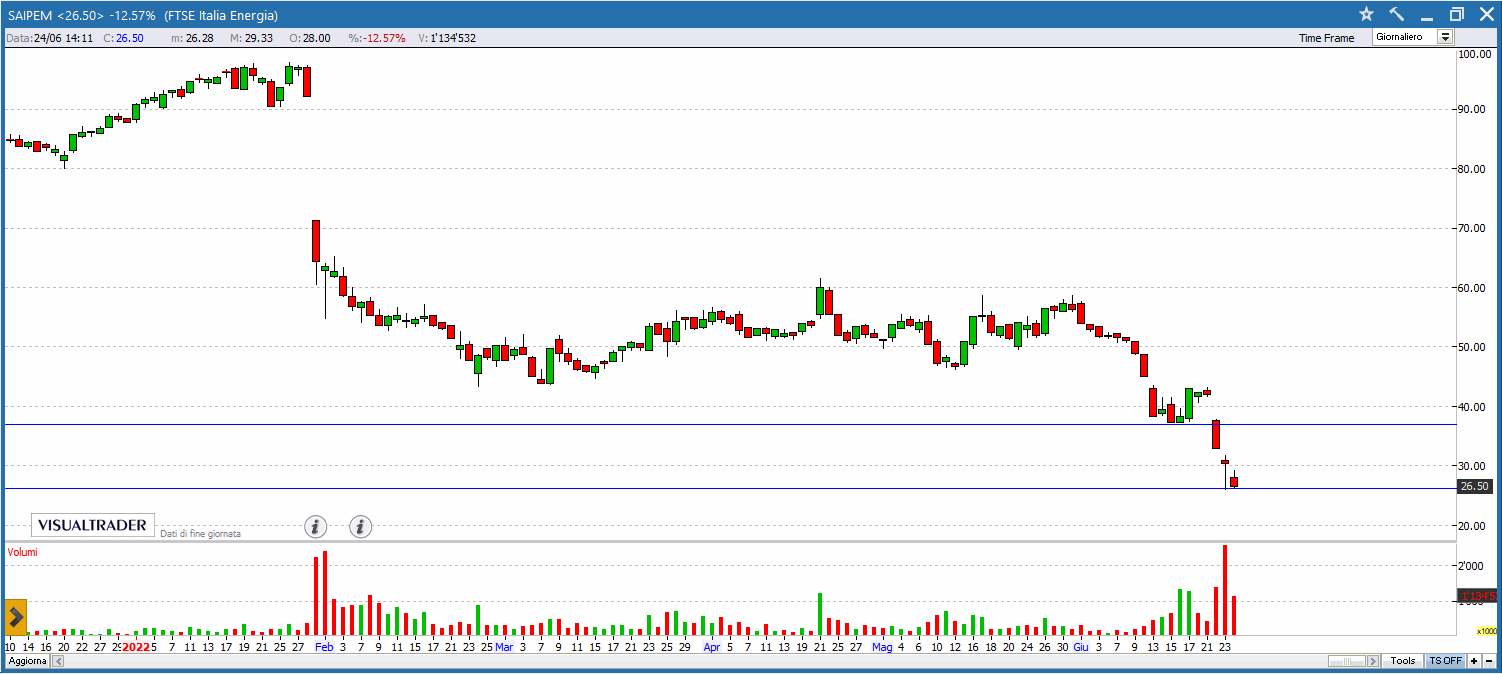Click the Dati di fine giornata text
This screenshot has height=674, width=1502.
(200, 534)
